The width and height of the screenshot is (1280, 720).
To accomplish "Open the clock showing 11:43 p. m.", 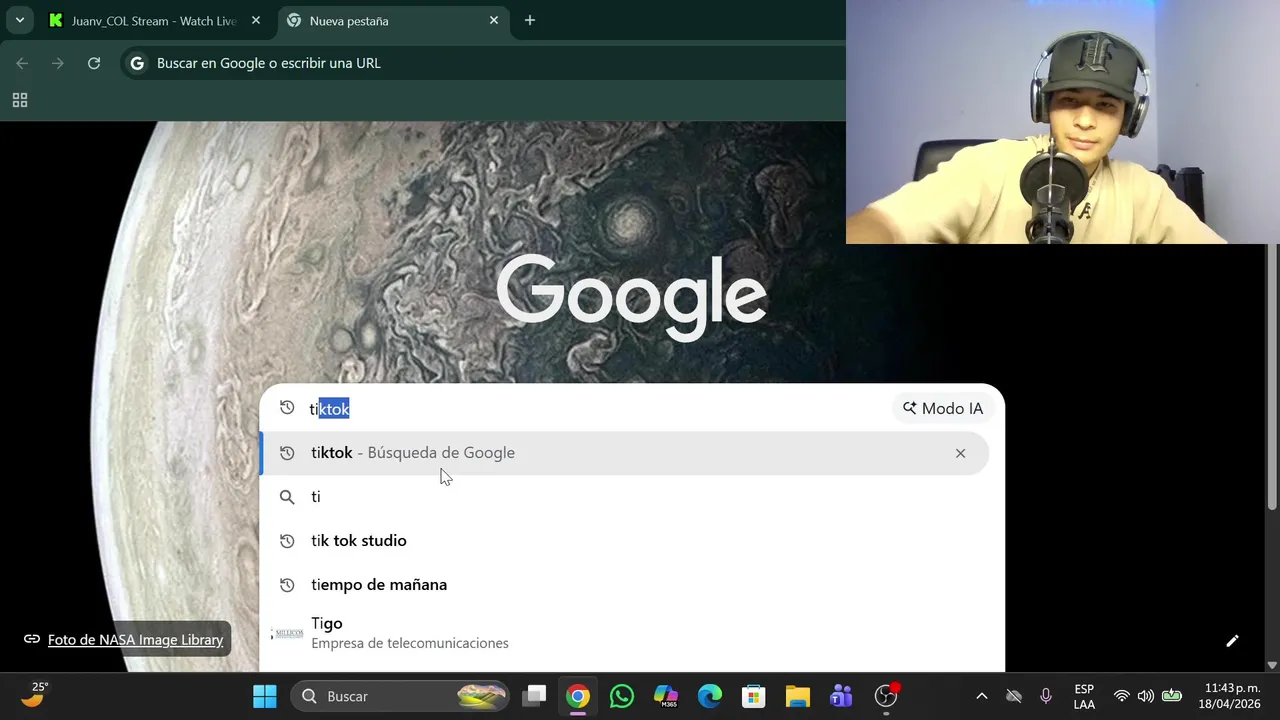I will point(1231,696).
